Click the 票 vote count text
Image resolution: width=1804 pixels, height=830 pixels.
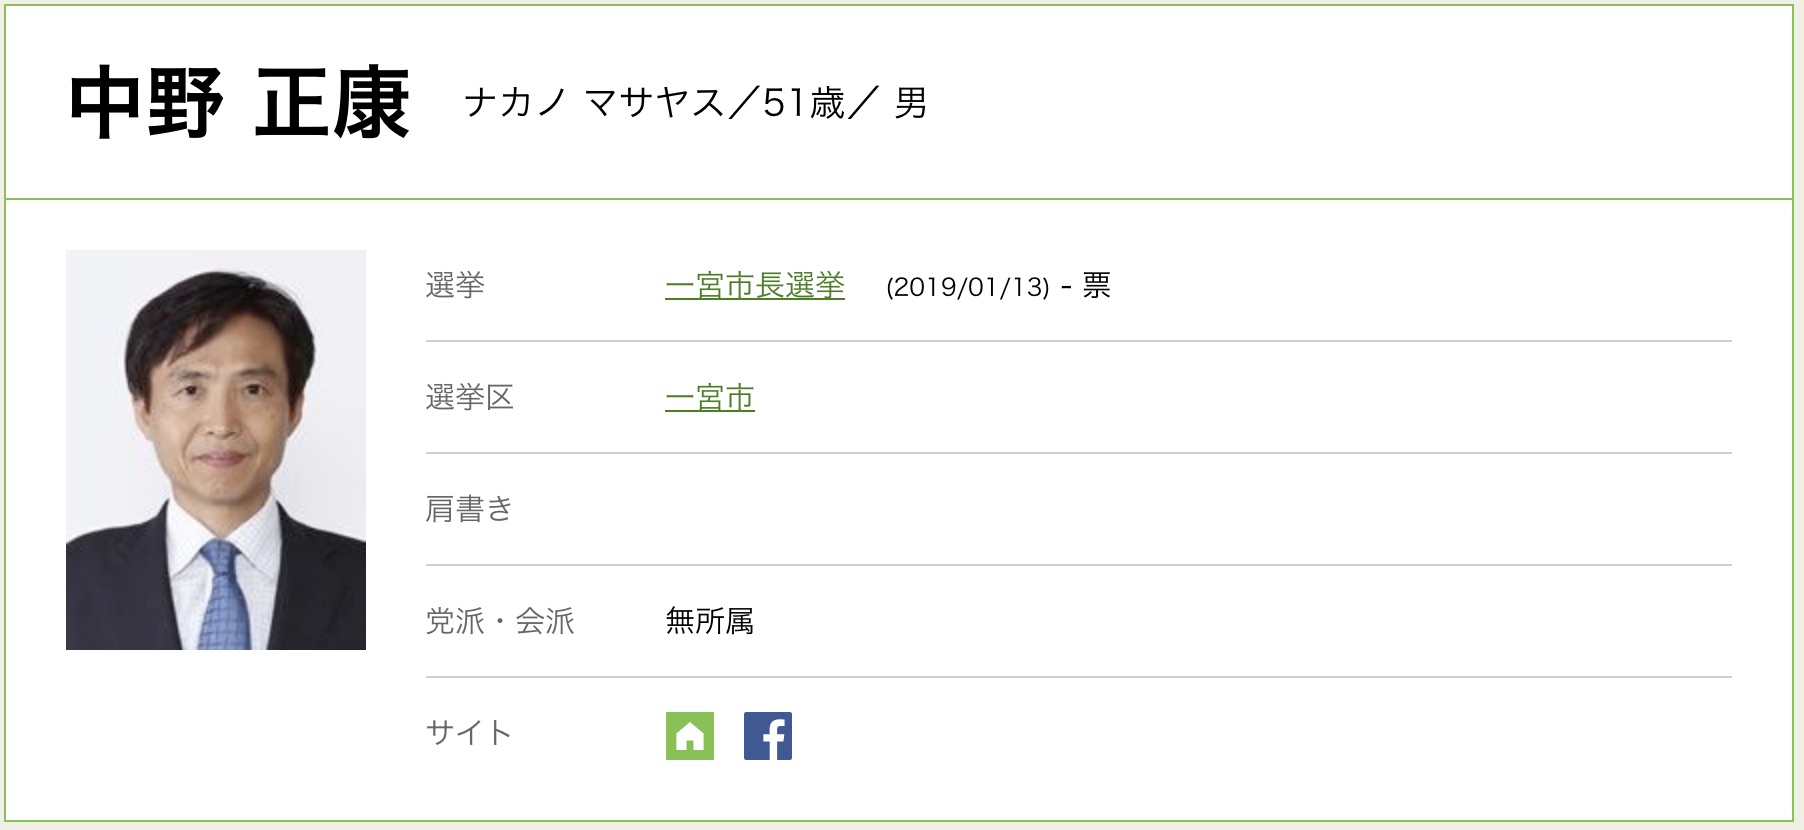[x=1097, y=286]
